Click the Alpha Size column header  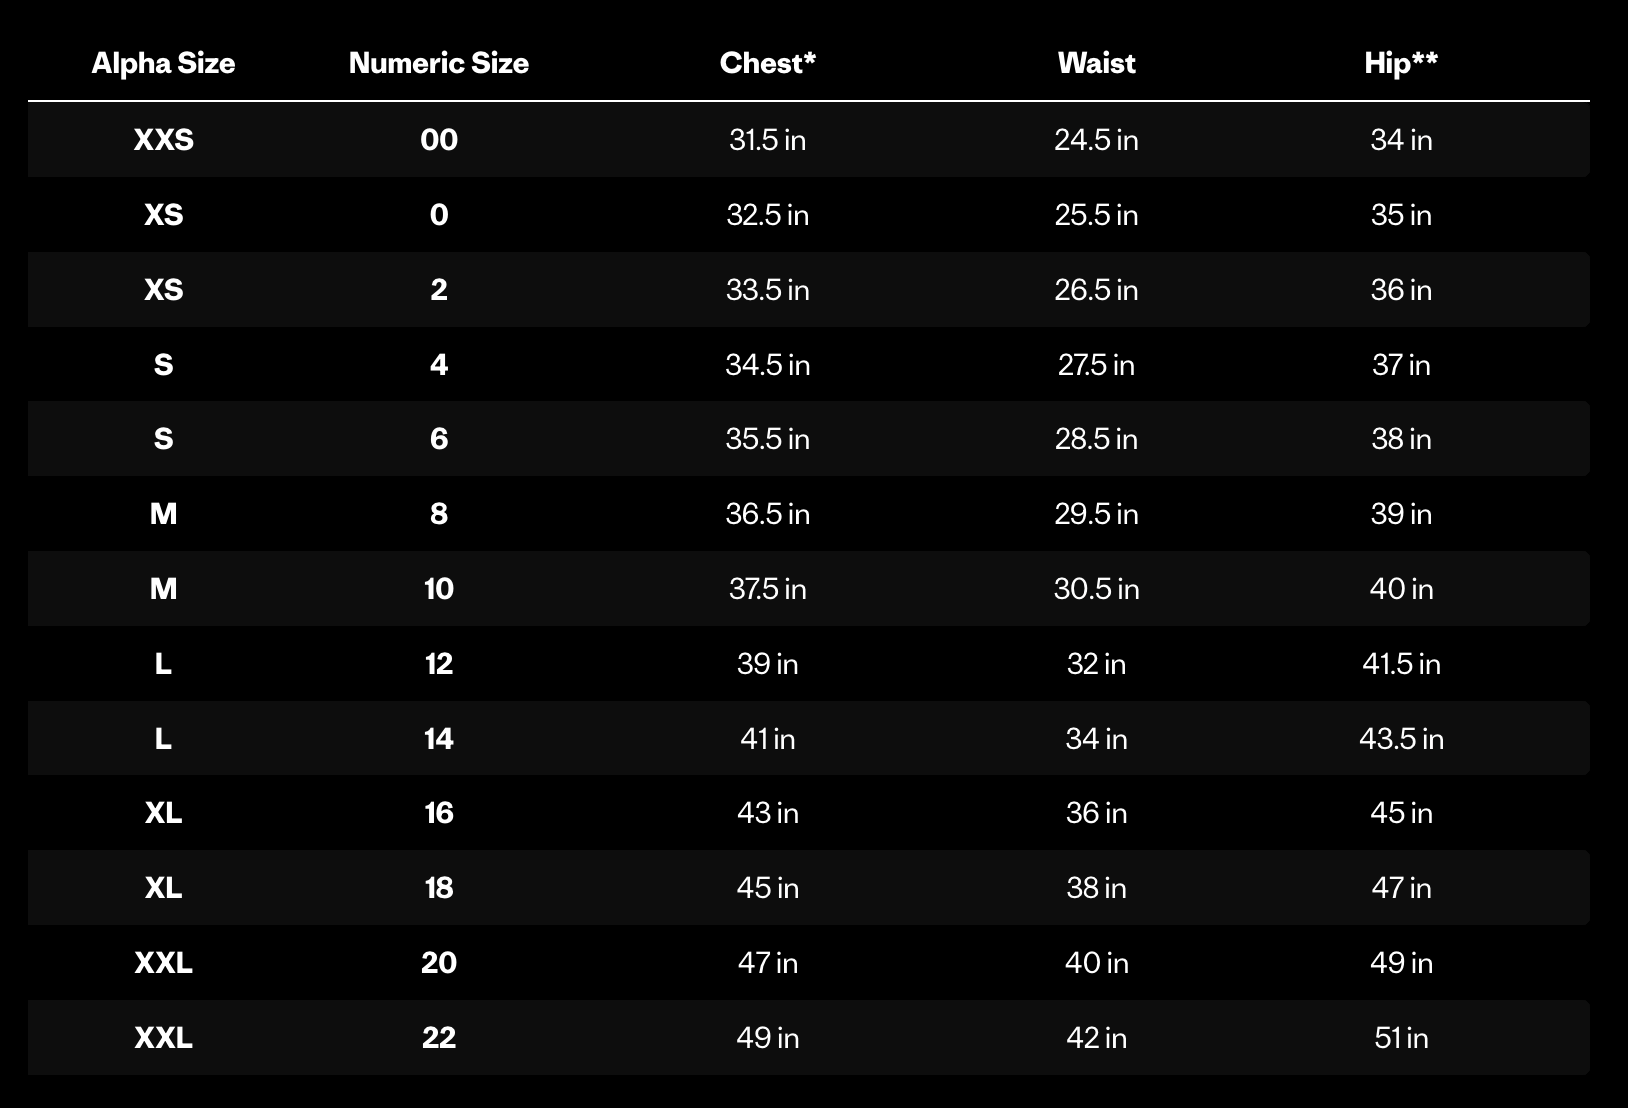(x=163, y=63)
